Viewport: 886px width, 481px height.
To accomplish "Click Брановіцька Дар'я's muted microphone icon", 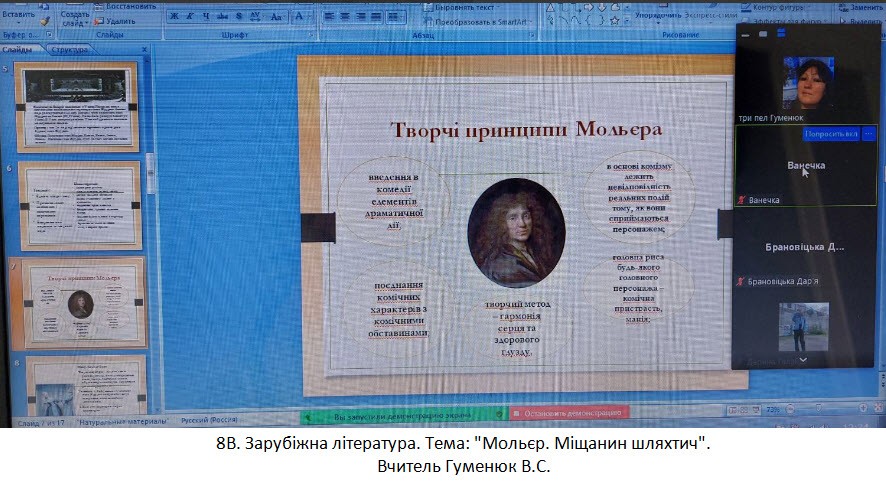I will (740, 282).
